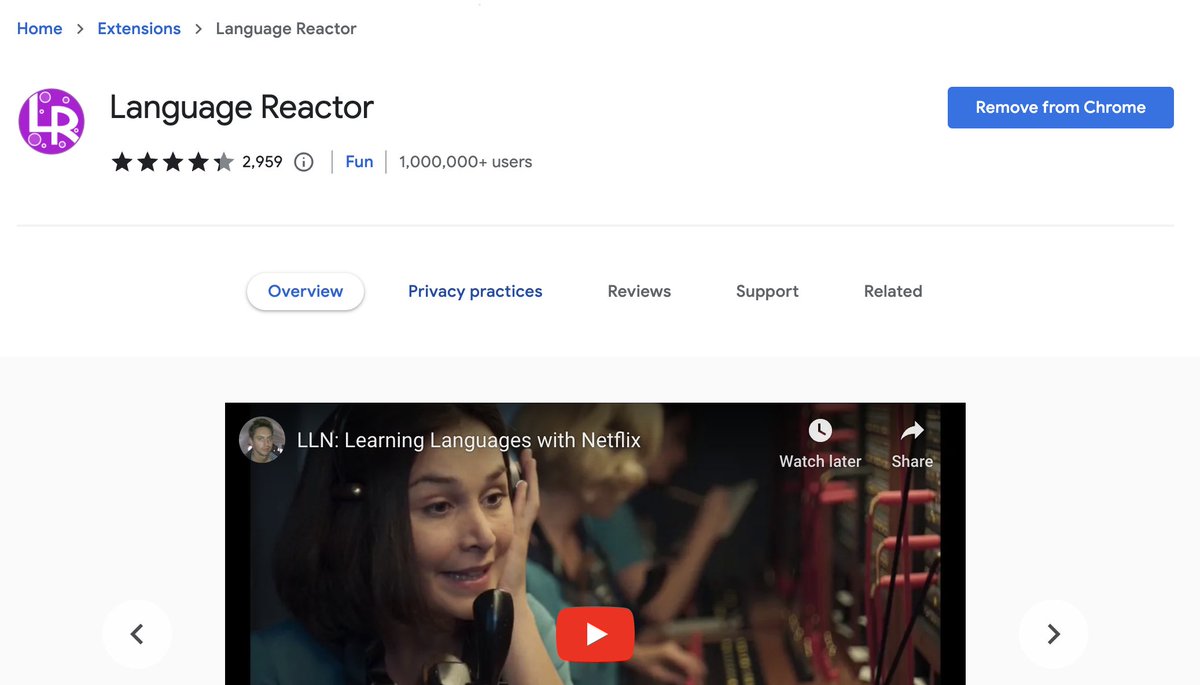Click the video preview thumbnail image
The image size is (1200, 685).
click(595, 544)
